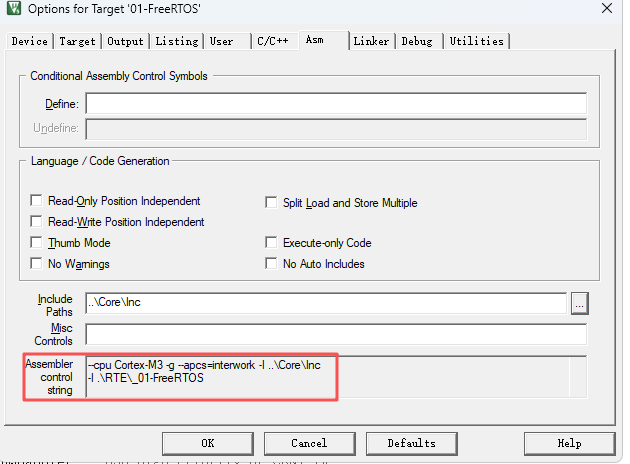Open the Listing tab
This screenshot has width=630, height=464.
[x=177, y=41]
